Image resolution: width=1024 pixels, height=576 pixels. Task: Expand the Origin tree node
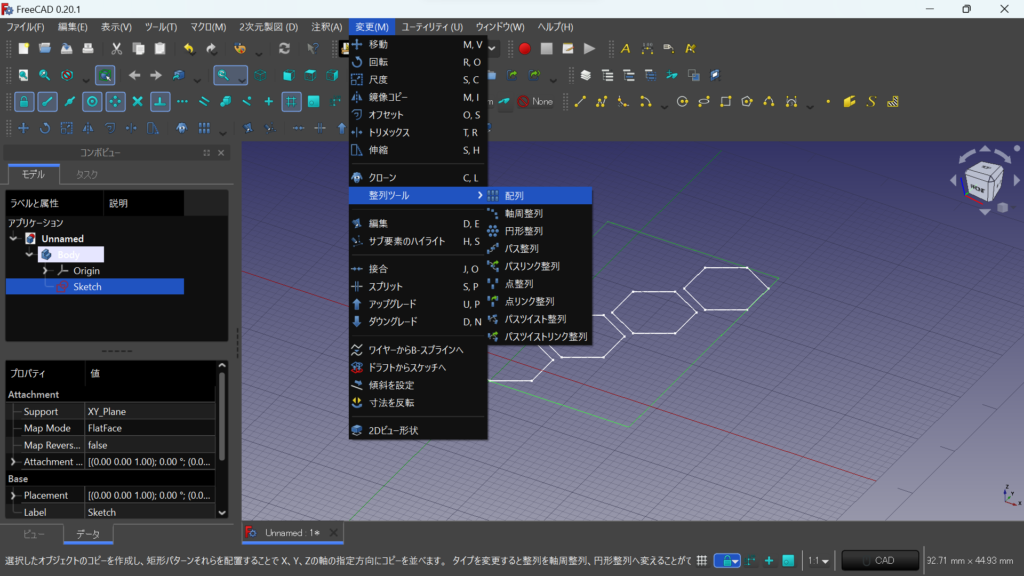pyautogui.click(x=45, y=270)
